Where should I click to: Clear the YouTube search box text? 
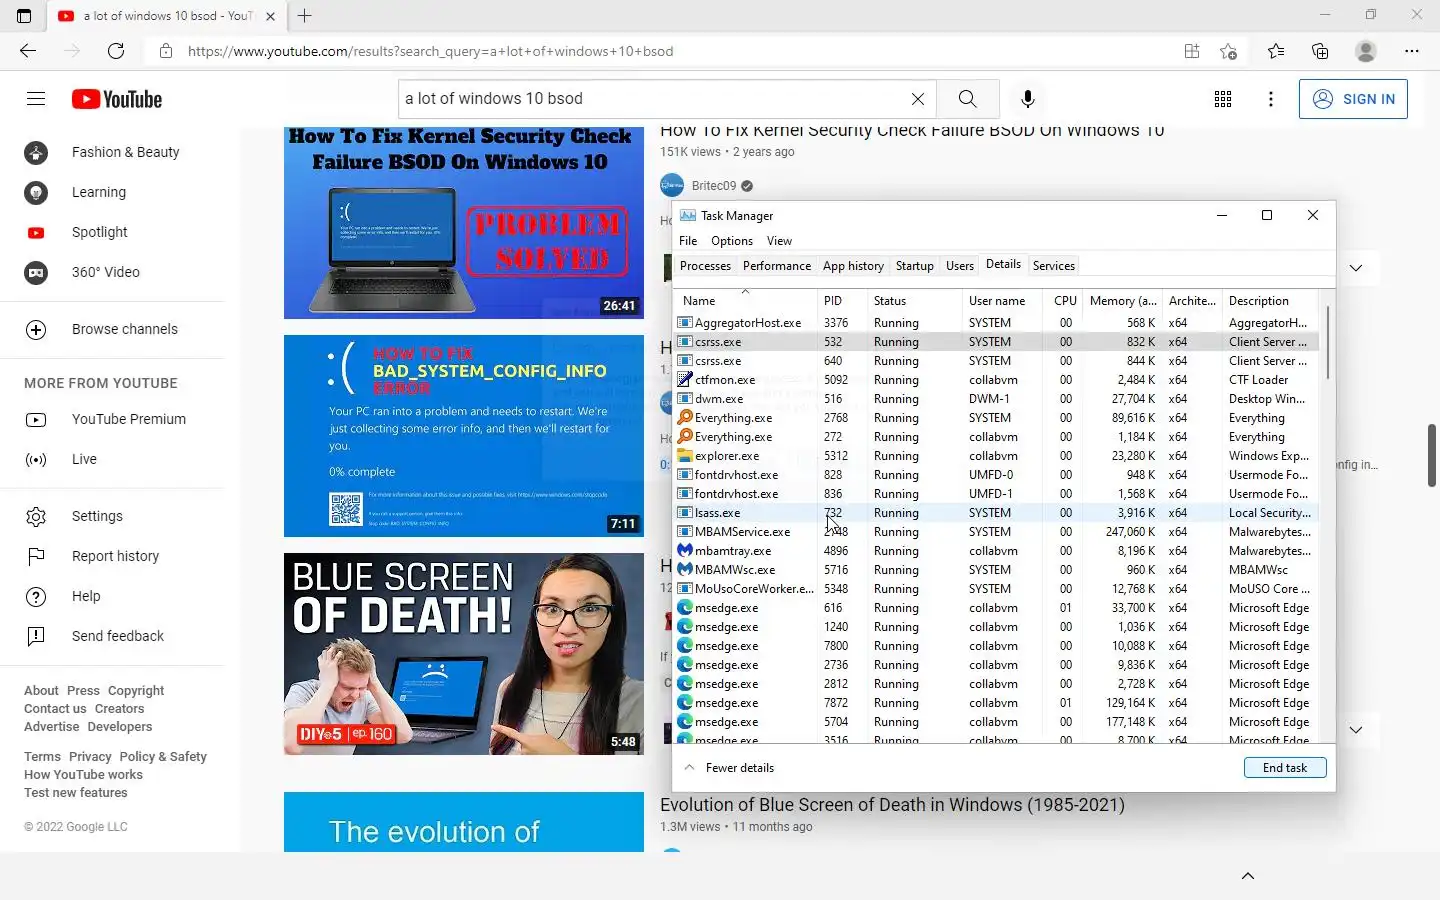[918, 98]
